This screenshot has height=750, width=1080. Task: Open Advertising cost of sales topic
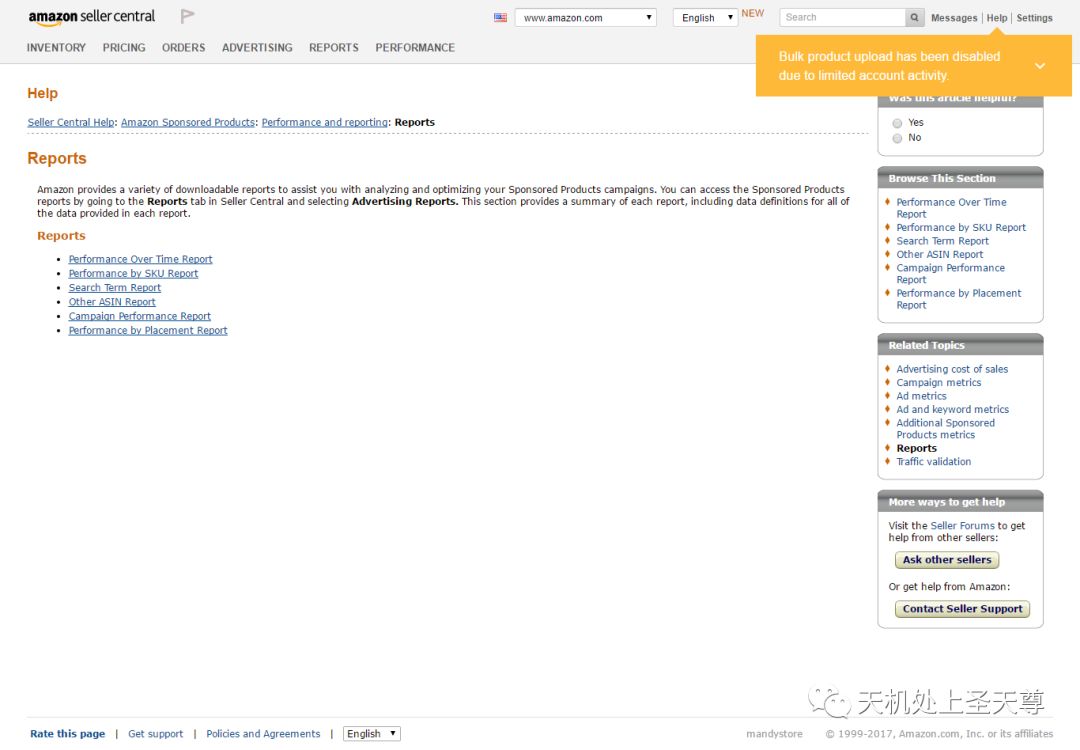pyautogui.click(x=952, y=369)
